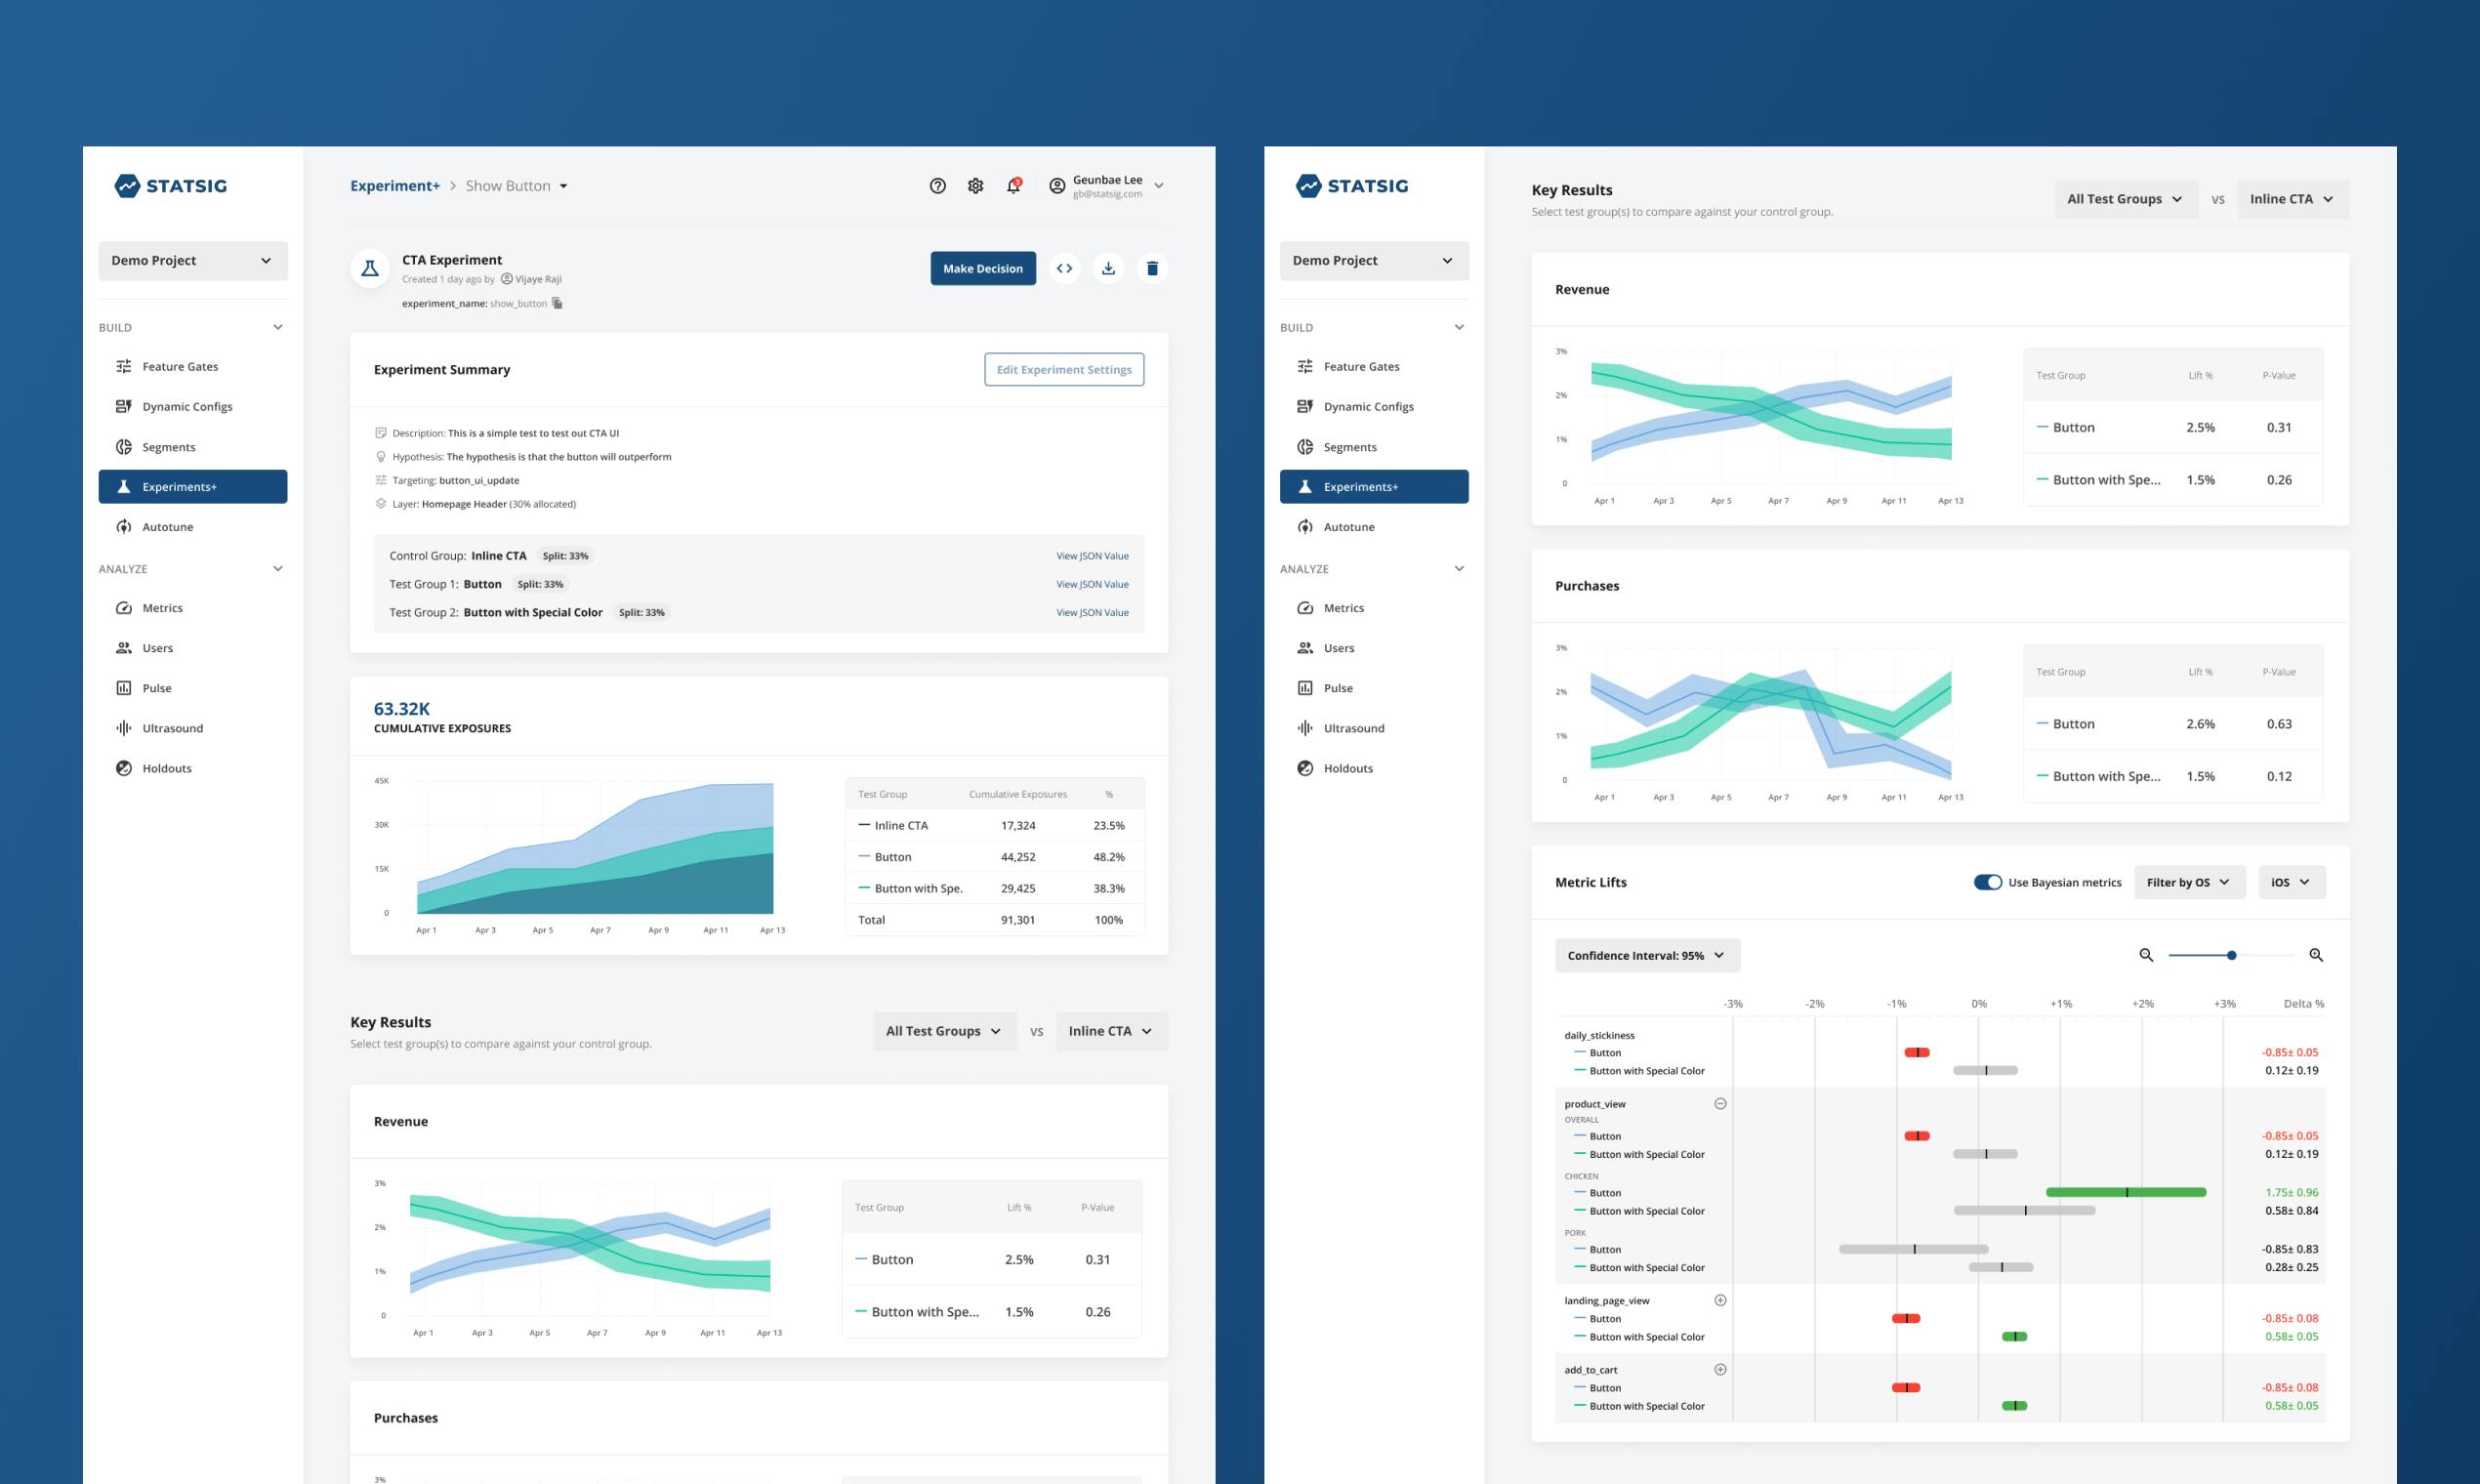The image size is (2480, 1484).
Task: Open the notification bell with the red badge
Action: pos(1013,186)
